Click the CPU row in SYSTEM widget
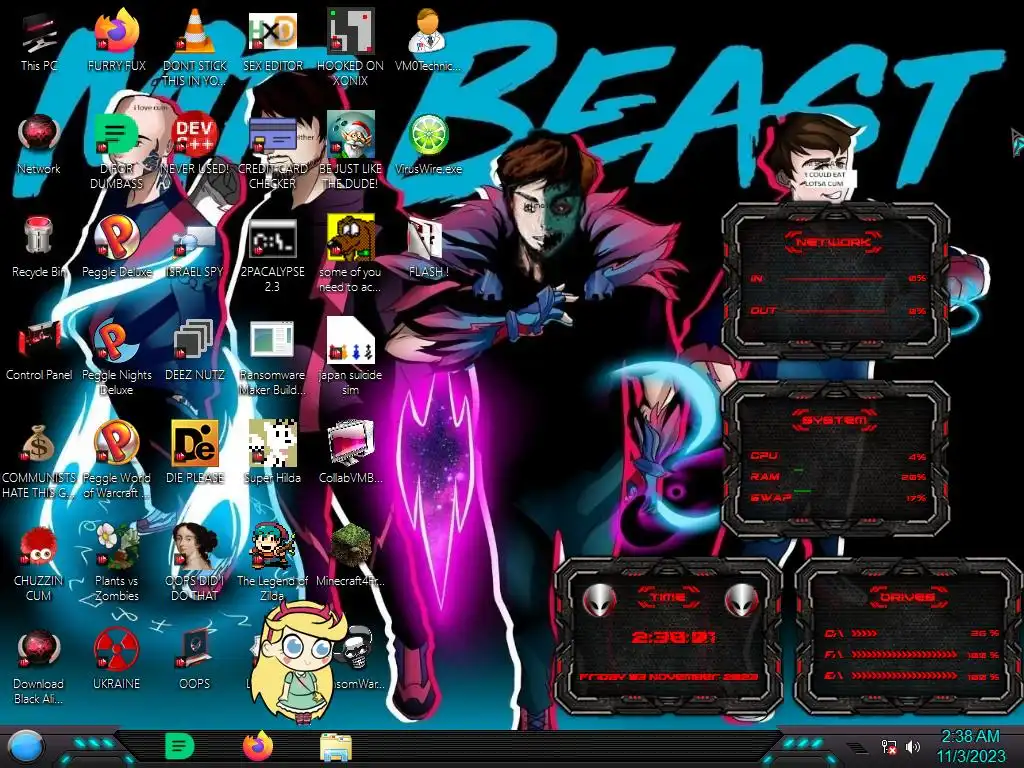The image size is (1024, 768). 838,456
